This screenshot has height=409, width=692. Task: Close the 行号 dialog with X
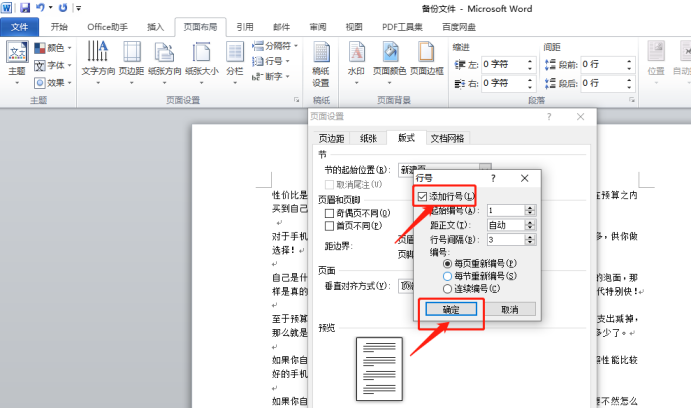click(524, 178)
